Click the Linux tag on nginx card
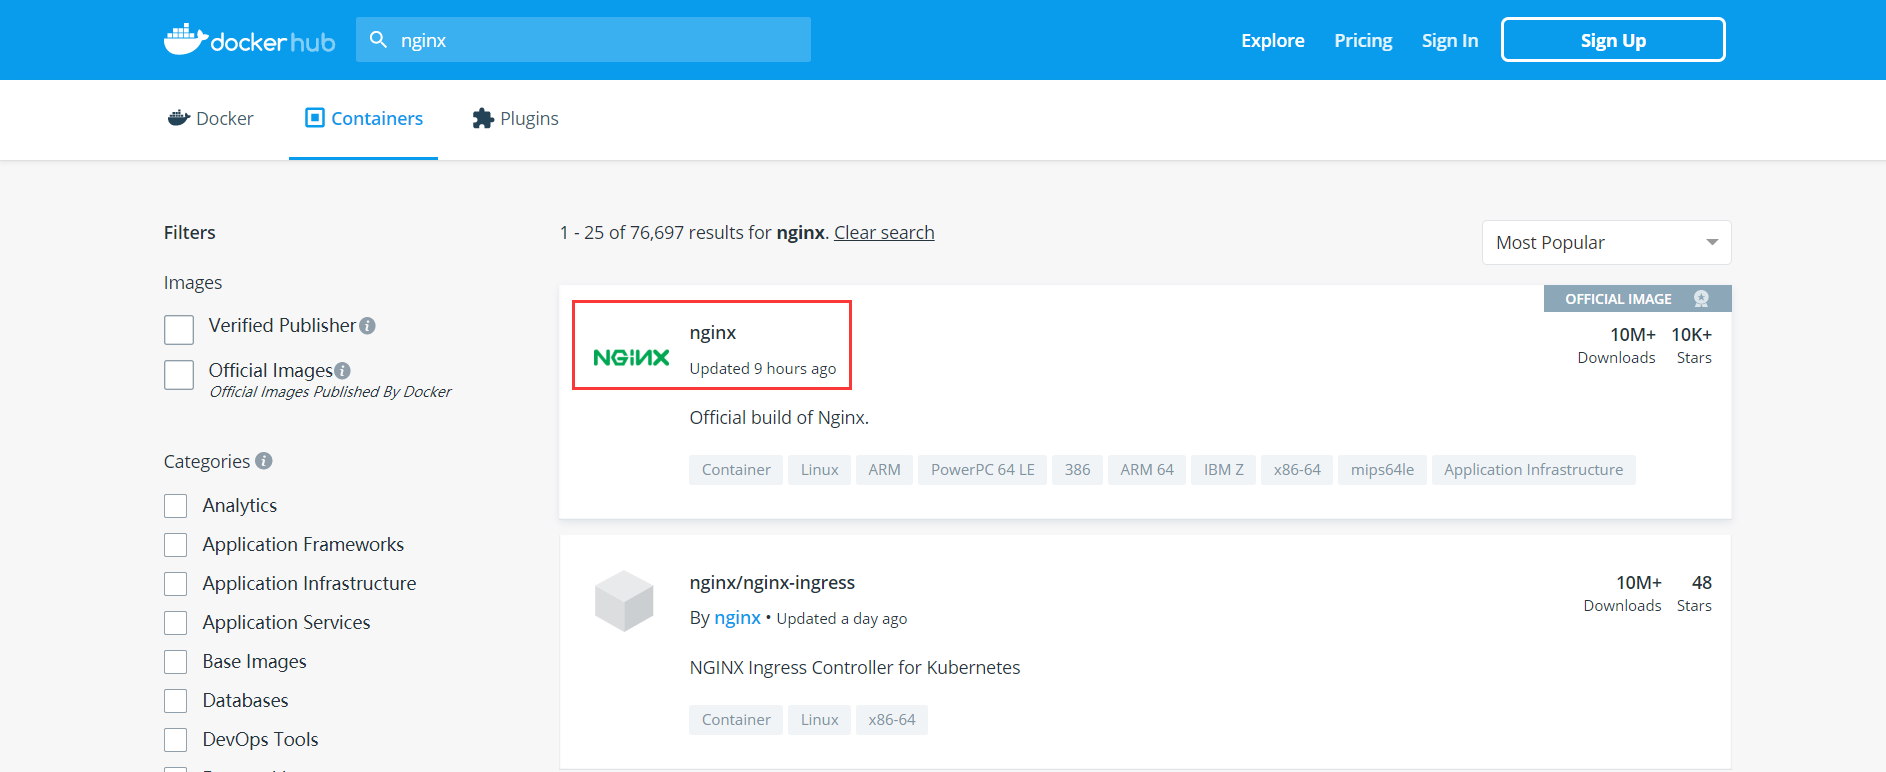 [819, 470]
